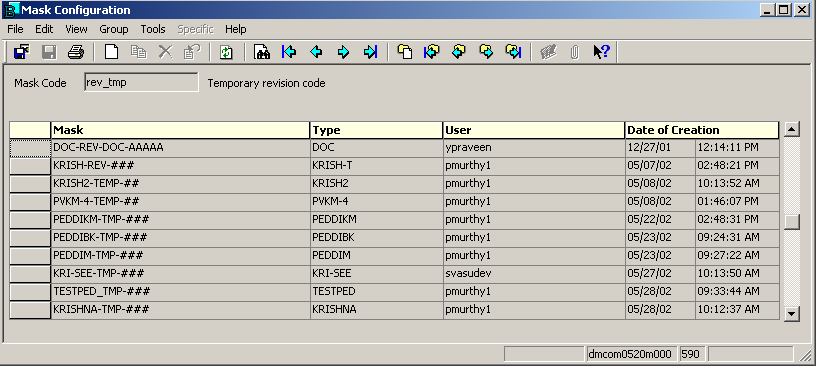Image resolution: width=816 pixels, height=366 pixels.
Task: Open the Tools menu
Action: [153, 29]
